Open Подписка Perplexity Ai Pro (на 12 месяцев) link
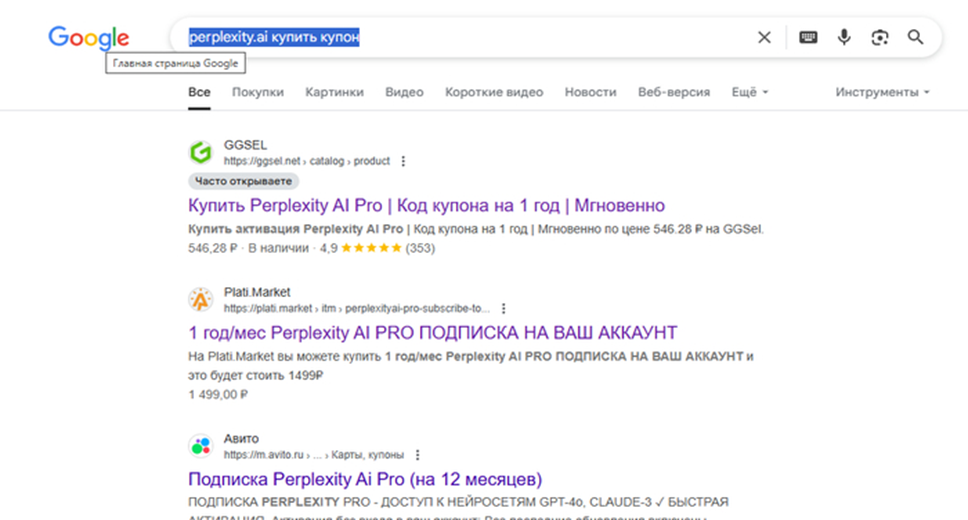The width and height of the screenshot is (968, 520). tap(365, 479)
